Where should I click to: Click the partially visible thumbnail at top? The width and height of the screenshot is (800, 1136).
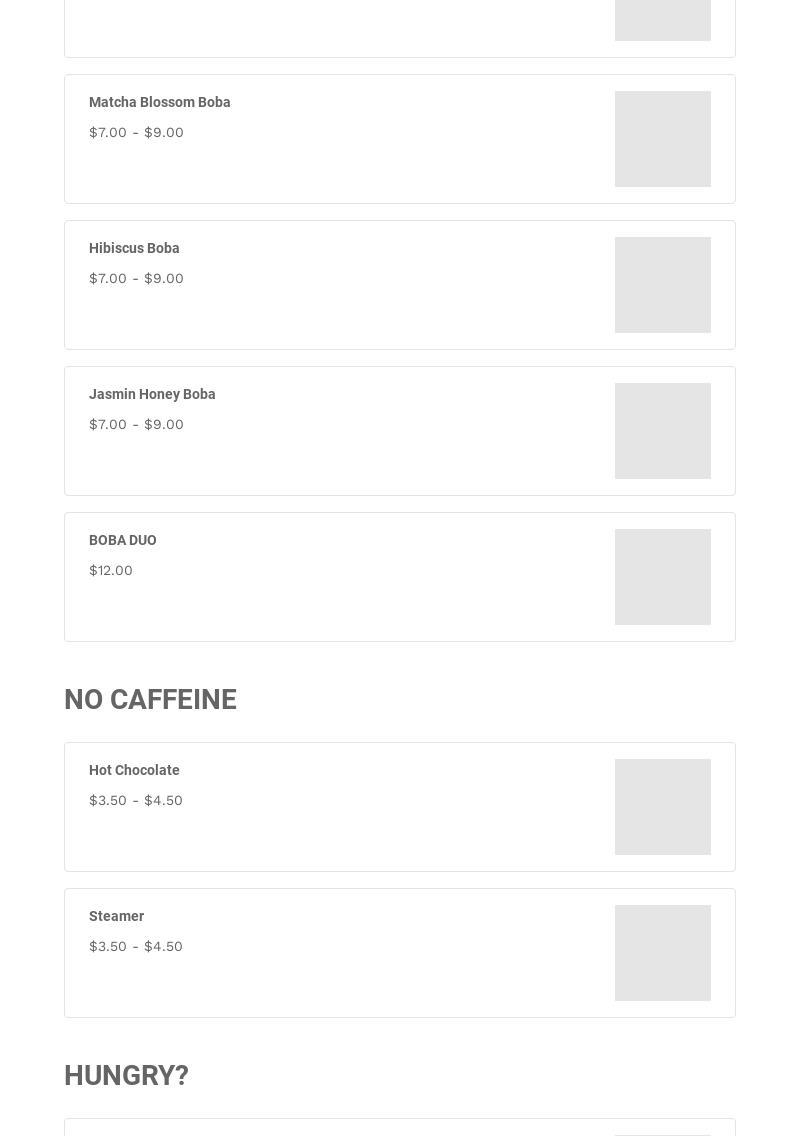(x=662, y=19)
